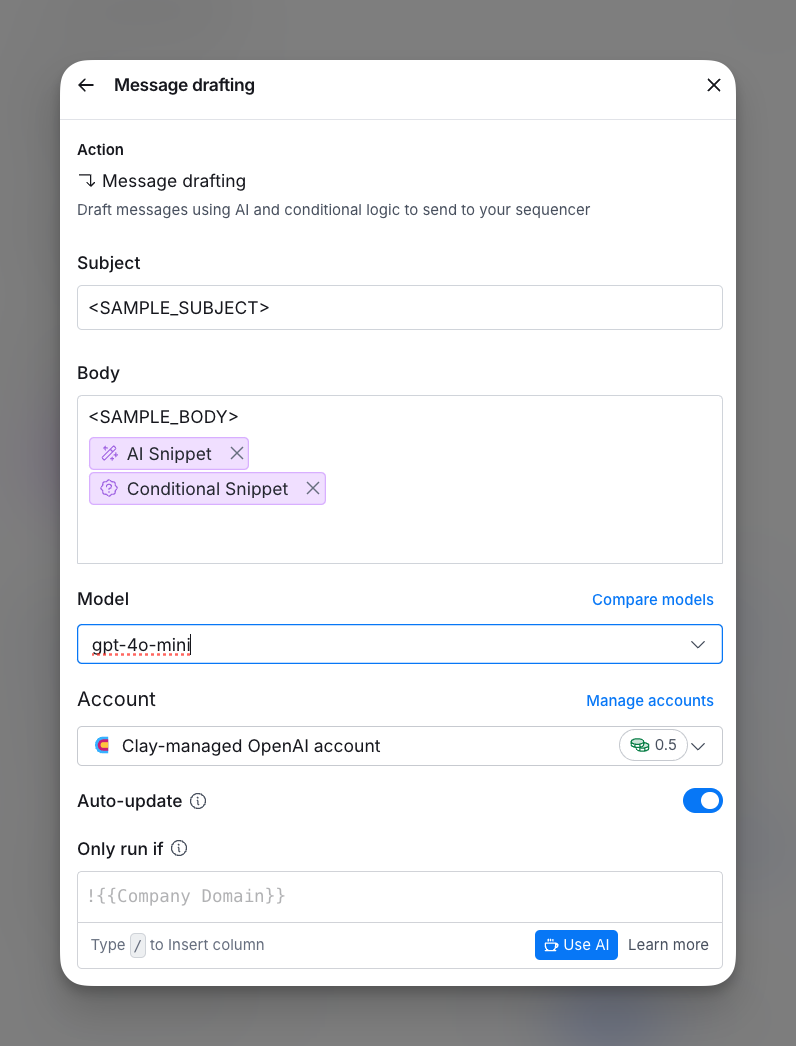Click the credits coin badge showing 0.5
This screenshot has width=796, height=1046.
(653, 745)
